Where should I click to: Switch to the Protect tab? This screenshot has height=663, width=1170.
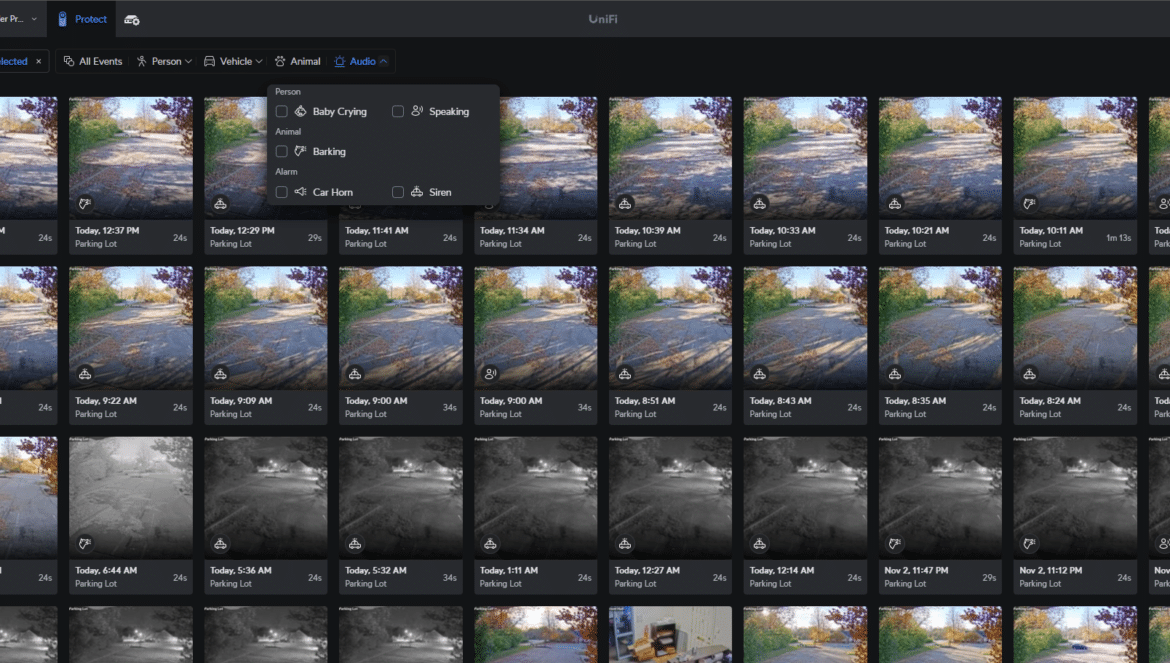click(x=82, y=19)
